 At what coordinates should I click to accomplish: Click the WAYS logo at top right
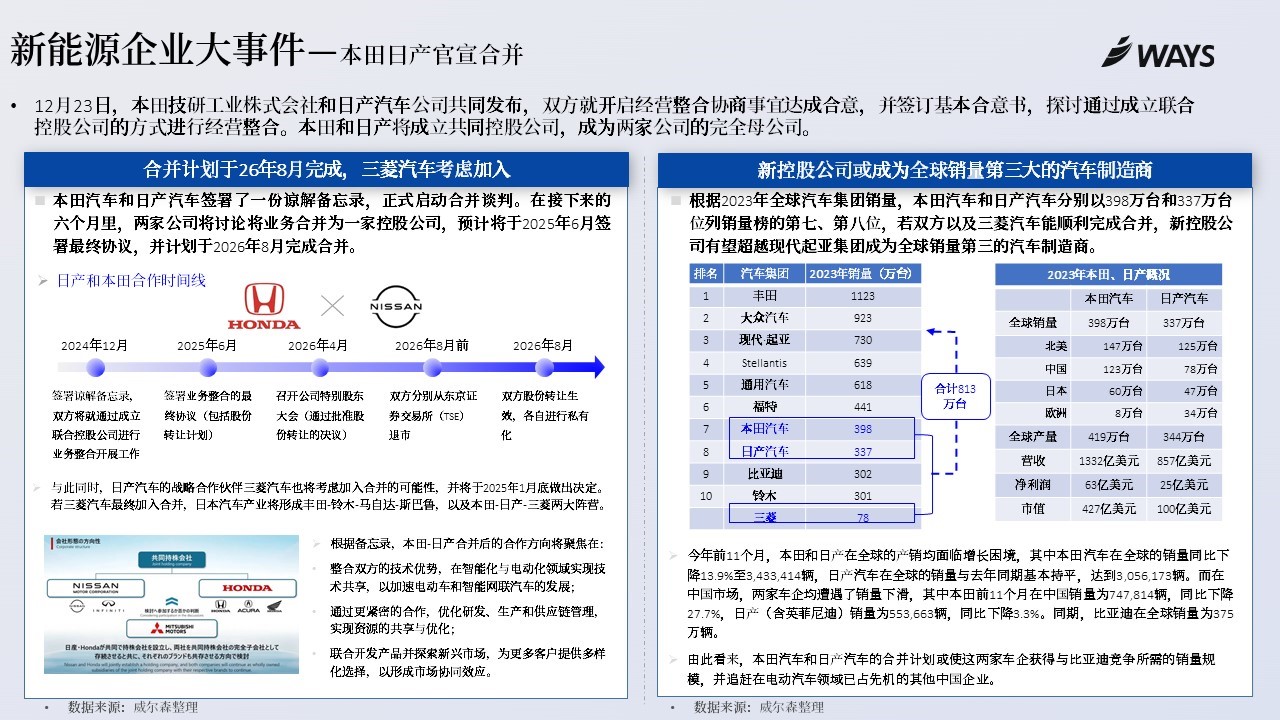tap(1158, 52)
